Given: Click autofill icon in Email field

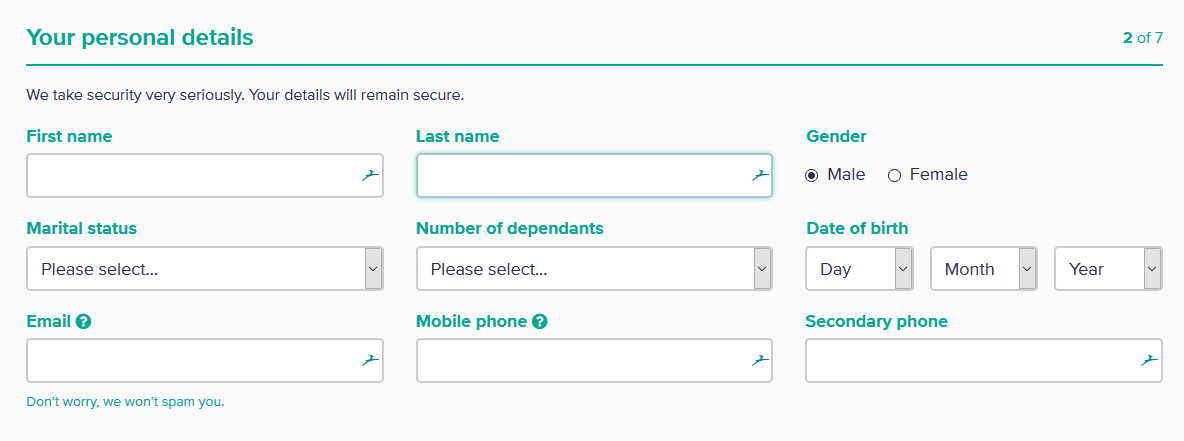Looking at the screenshot, I should (x=370, y=361).
